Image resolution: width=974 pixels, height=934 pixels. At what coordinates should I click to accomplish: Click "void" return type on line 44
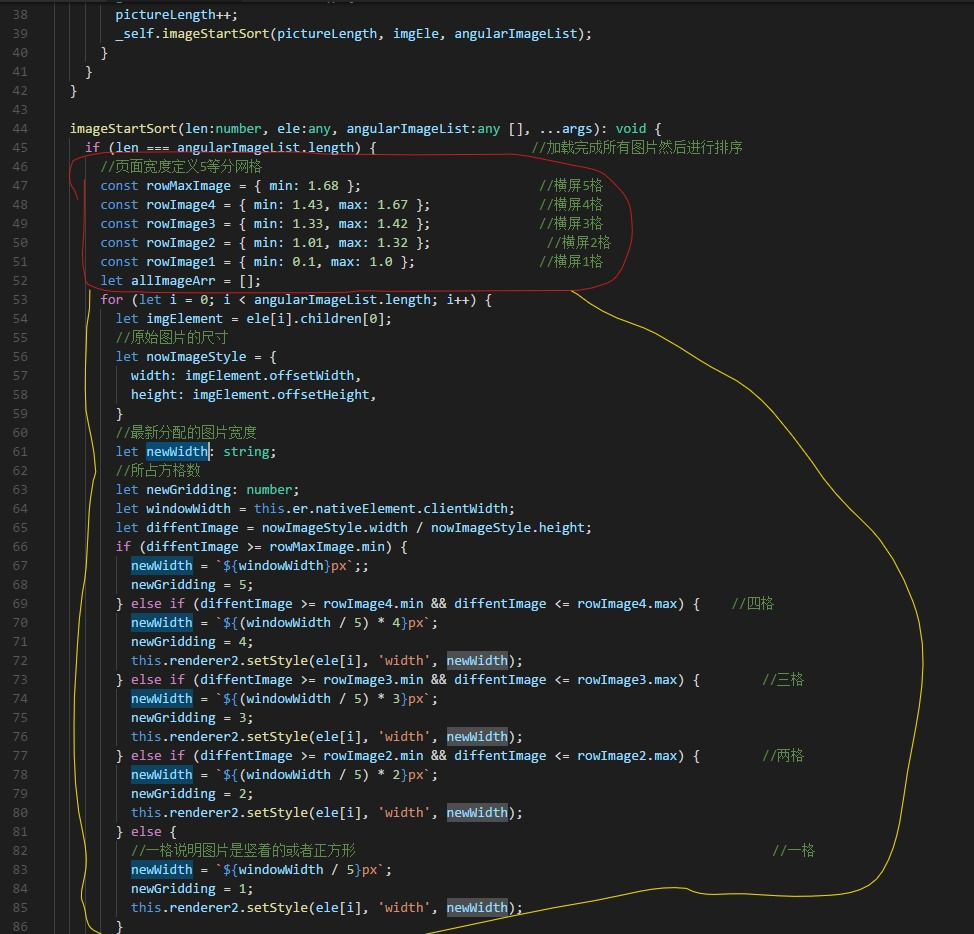pyautogui.click(x=631, y=129)
